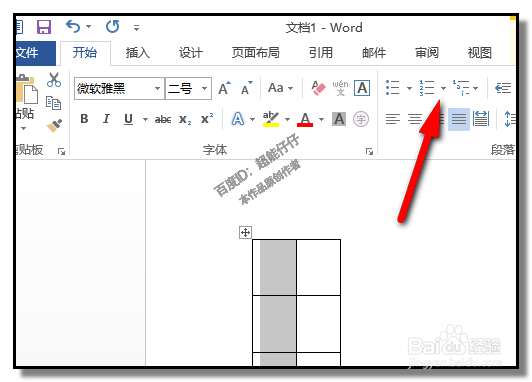
Task: Click the second-row right table cell
Action: [319, 324]
